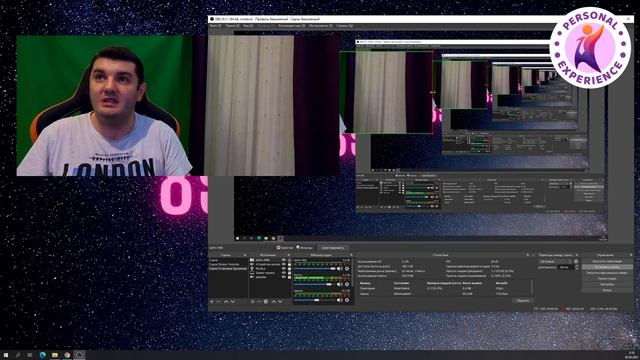Toggle the lock on the fifth source
This screenshot has height=360, width=640.
(x=289, y=277)
